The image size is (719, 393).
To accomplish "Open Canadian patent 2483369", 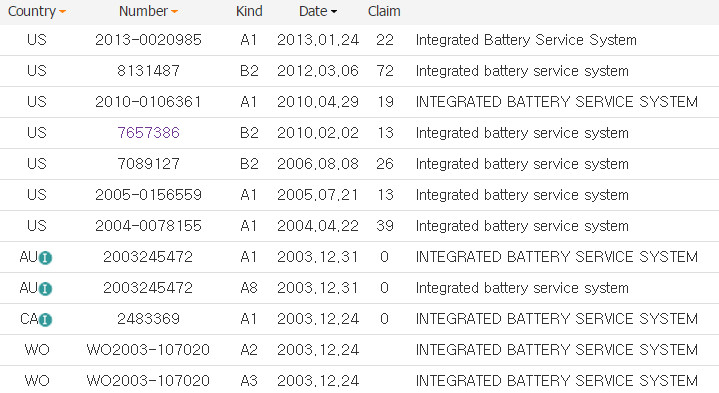I will click(149, 319).
